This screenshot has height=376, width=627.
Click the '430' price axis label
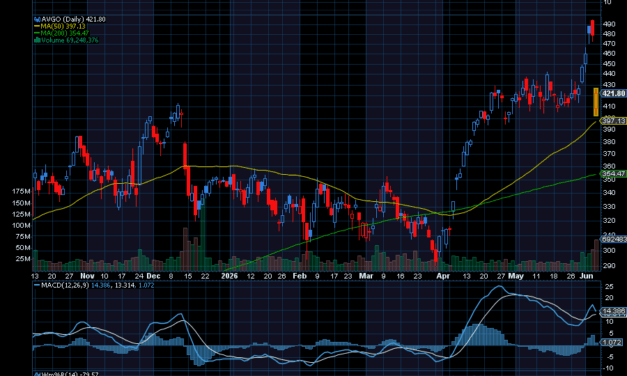(x=609, y=85)
